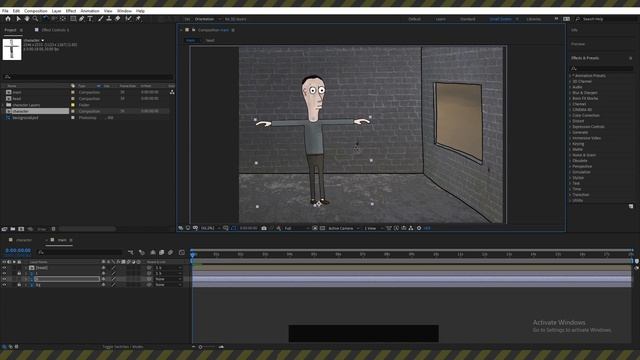Toggle lock on second timeline layer

click(19, 273)
